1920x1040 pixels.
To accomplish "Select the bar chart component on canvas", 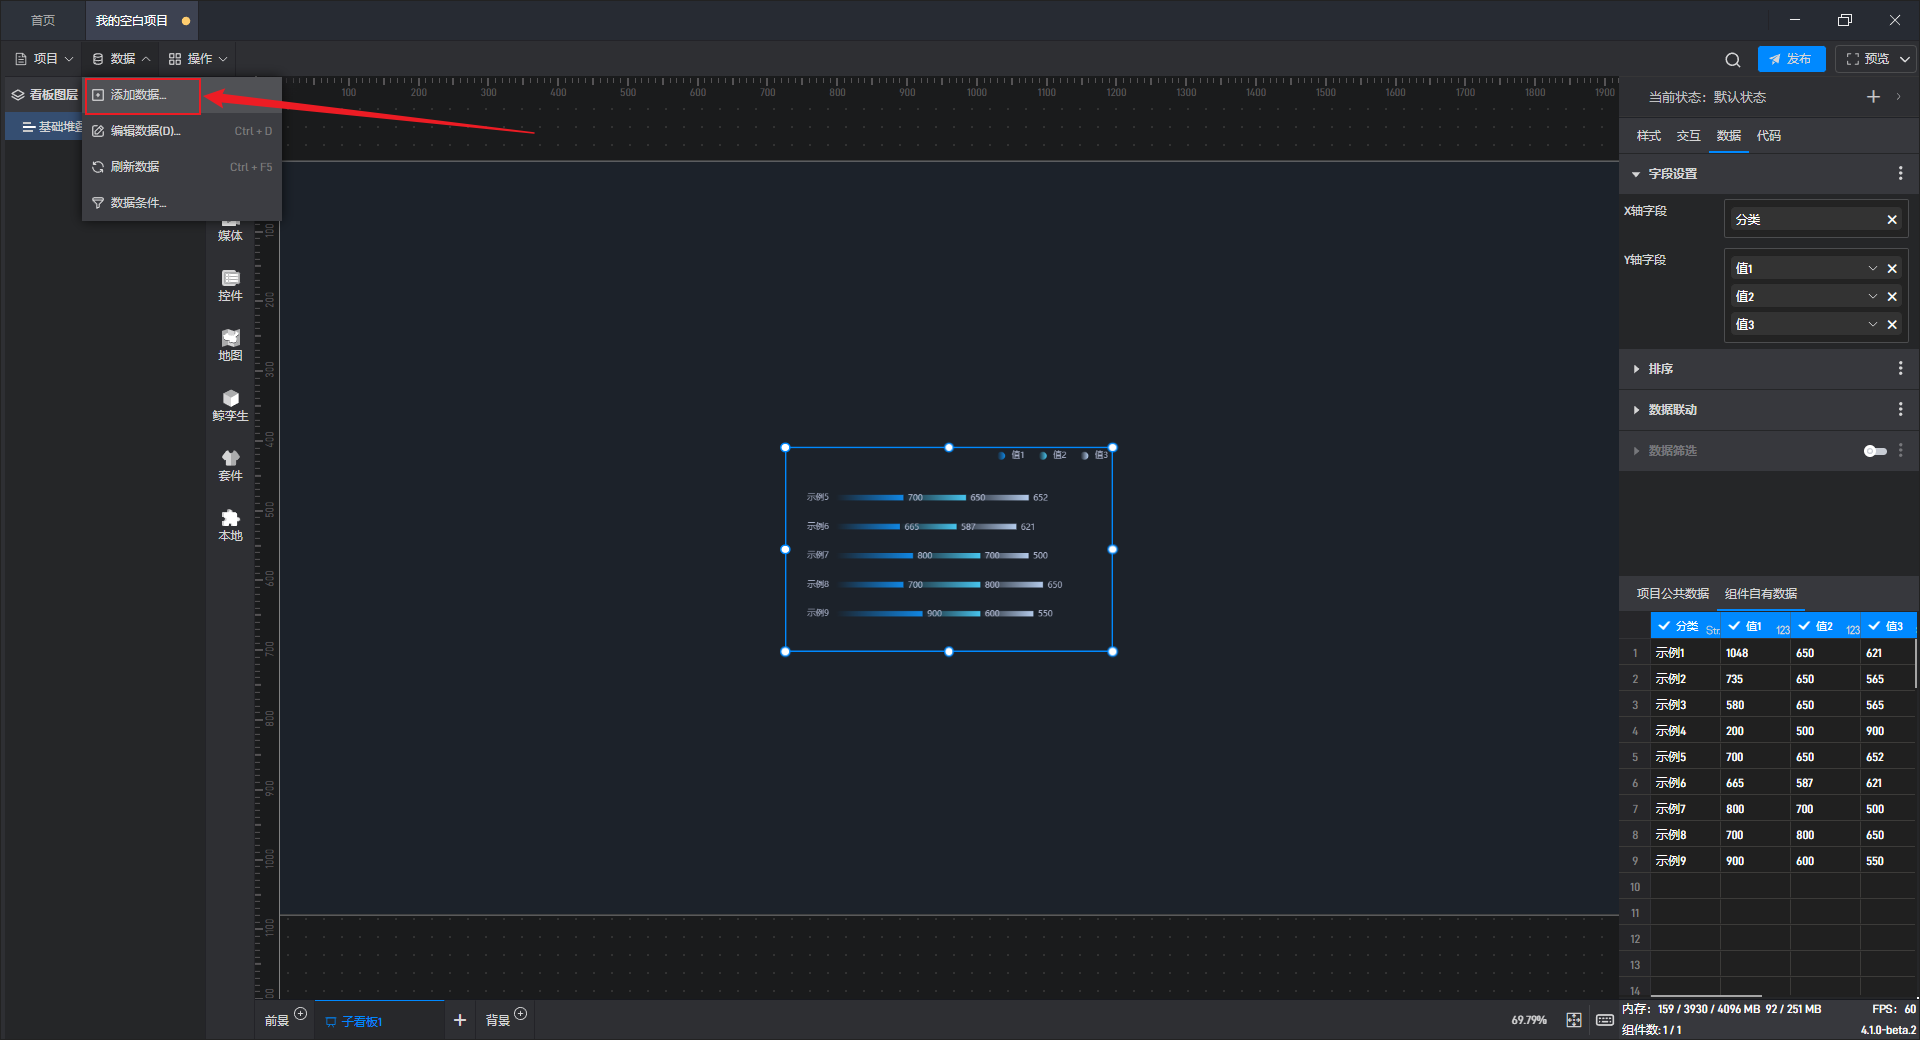I will (x=948, y=550).
